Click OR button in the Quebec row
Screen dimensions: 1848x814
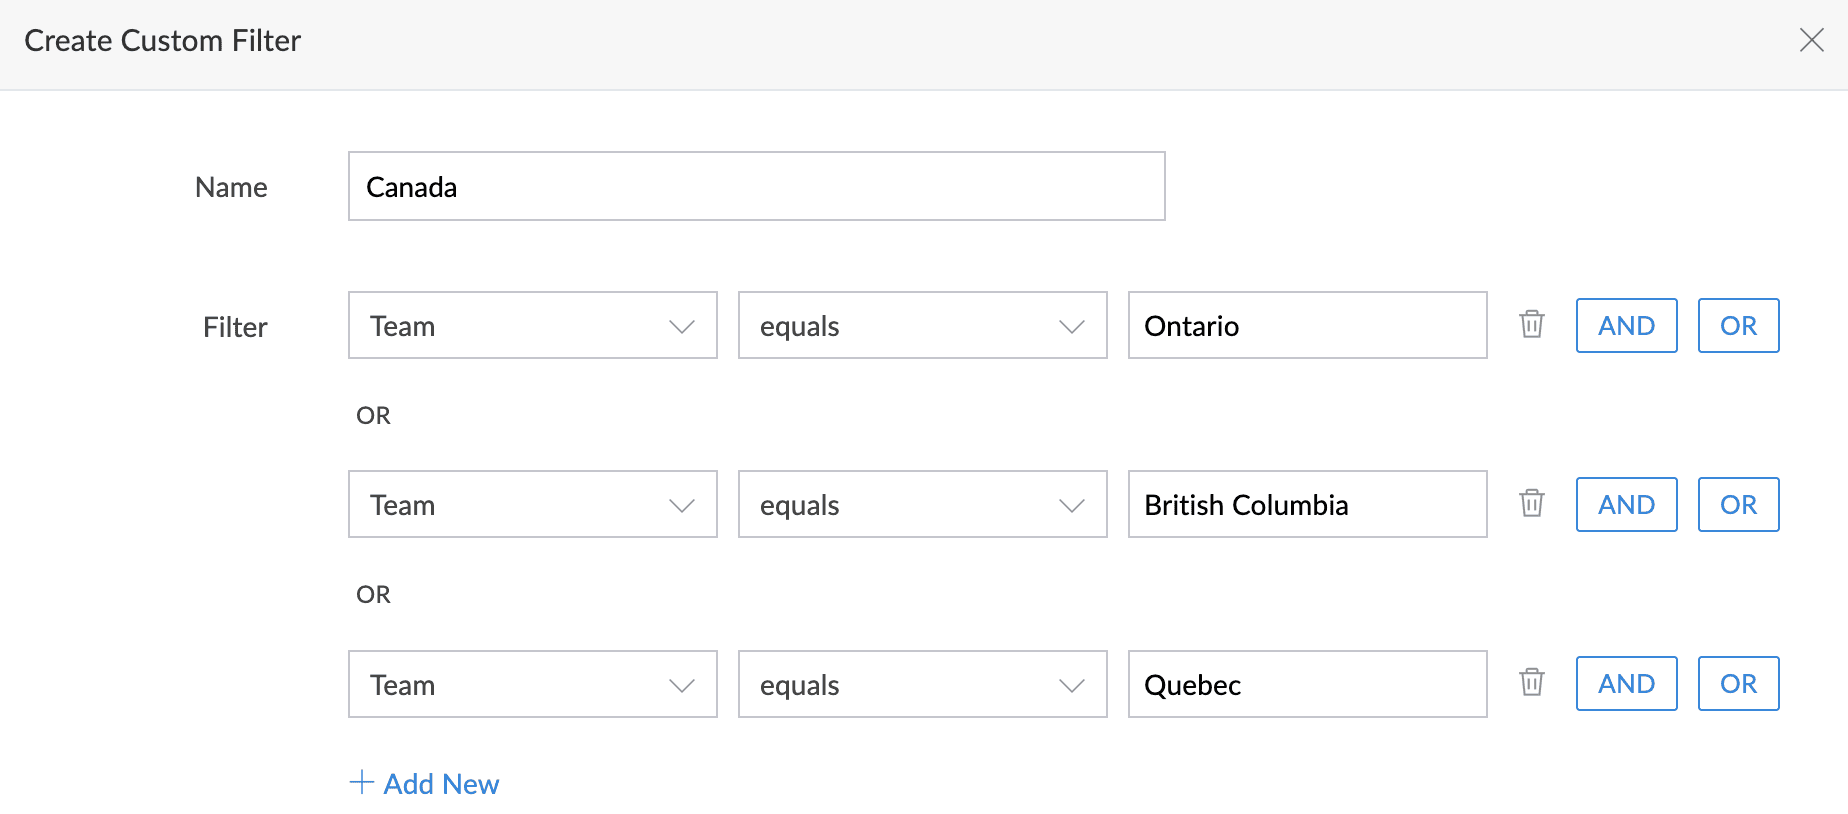click(1738, 684)
